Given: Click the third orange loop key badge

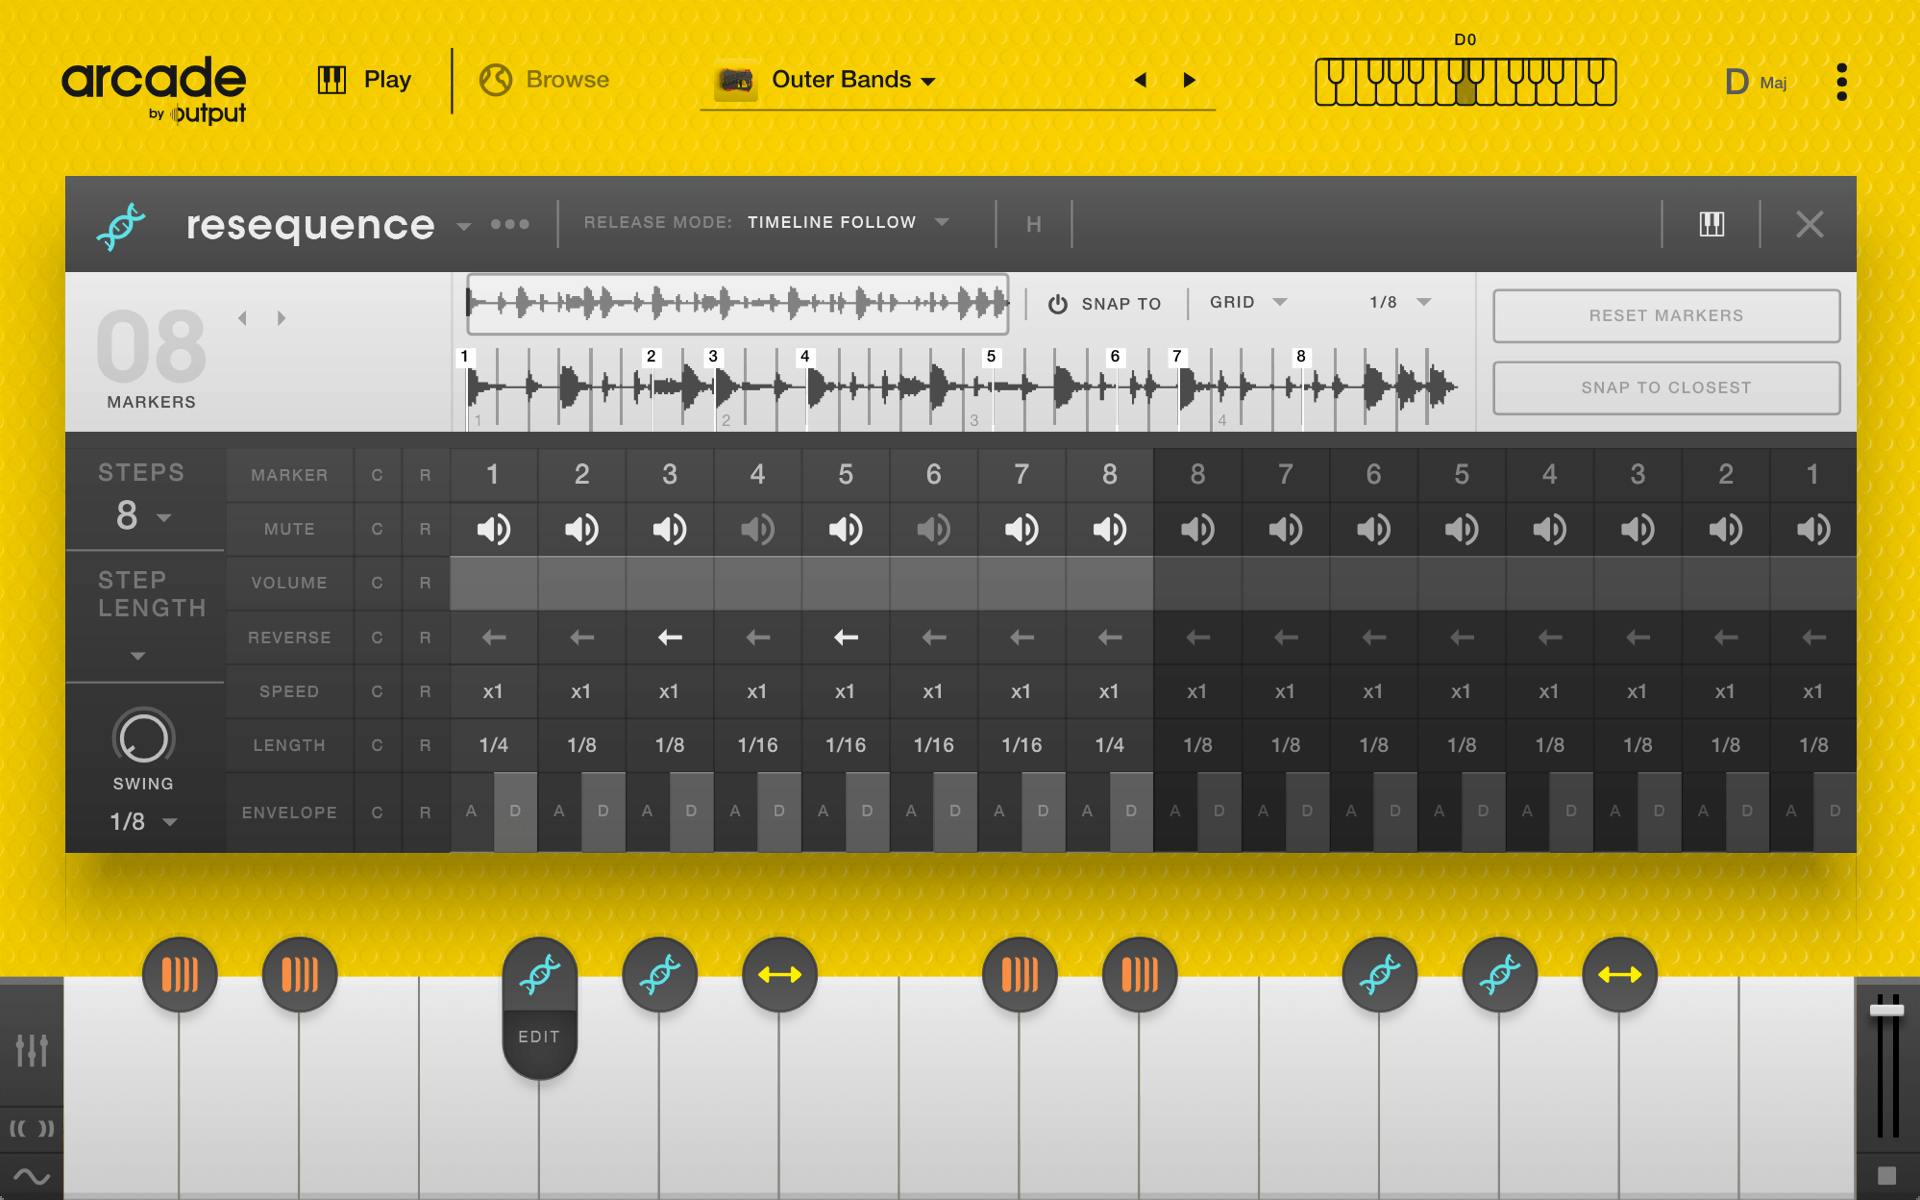Looking at the screenshot, I should pyautogui.click(x=1020, y=974).
